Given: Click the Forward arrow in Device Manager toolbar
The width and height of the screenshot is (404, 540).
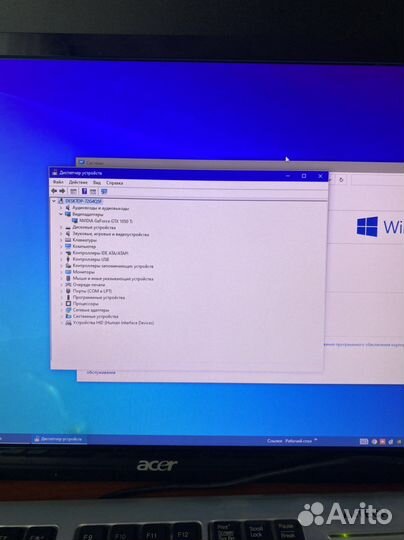Looking at the screenshot, I should coord(62,191).
